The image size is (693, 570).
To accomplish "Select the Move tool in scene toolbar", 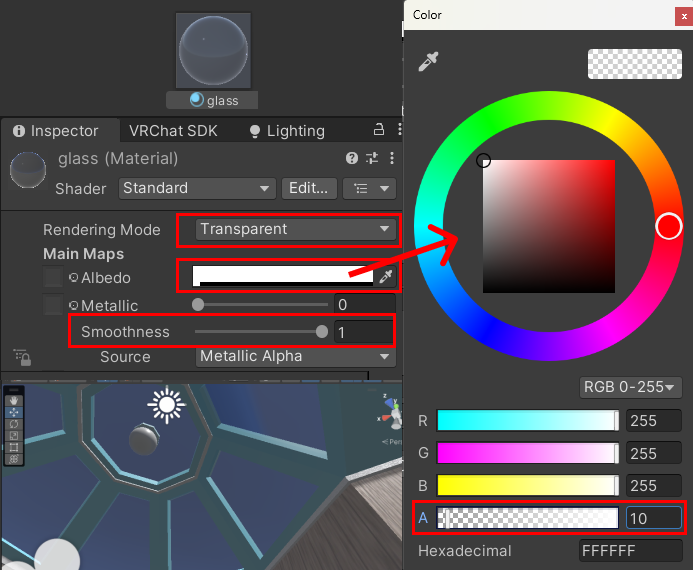I will (13, 411).
